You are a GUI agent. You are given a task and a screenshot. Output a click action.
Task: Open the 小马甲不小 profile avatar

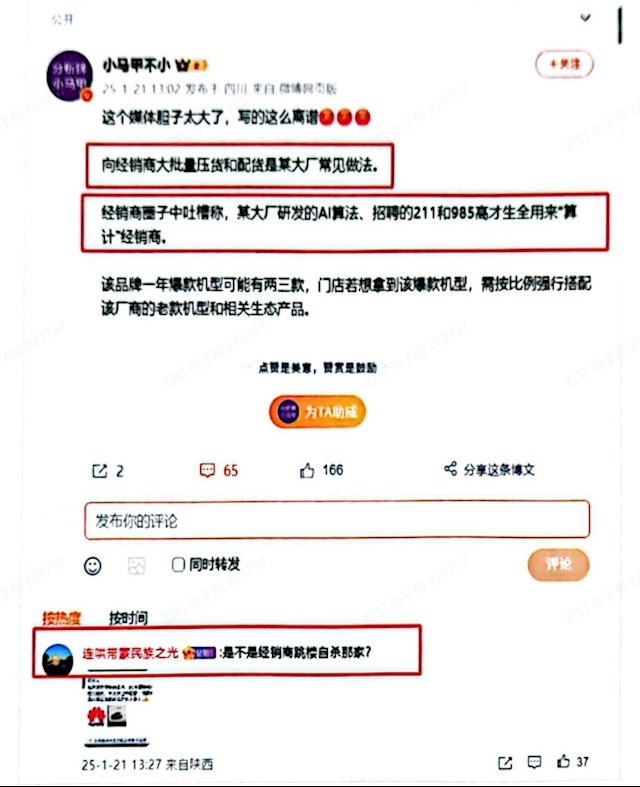click(x=70, y=76)
